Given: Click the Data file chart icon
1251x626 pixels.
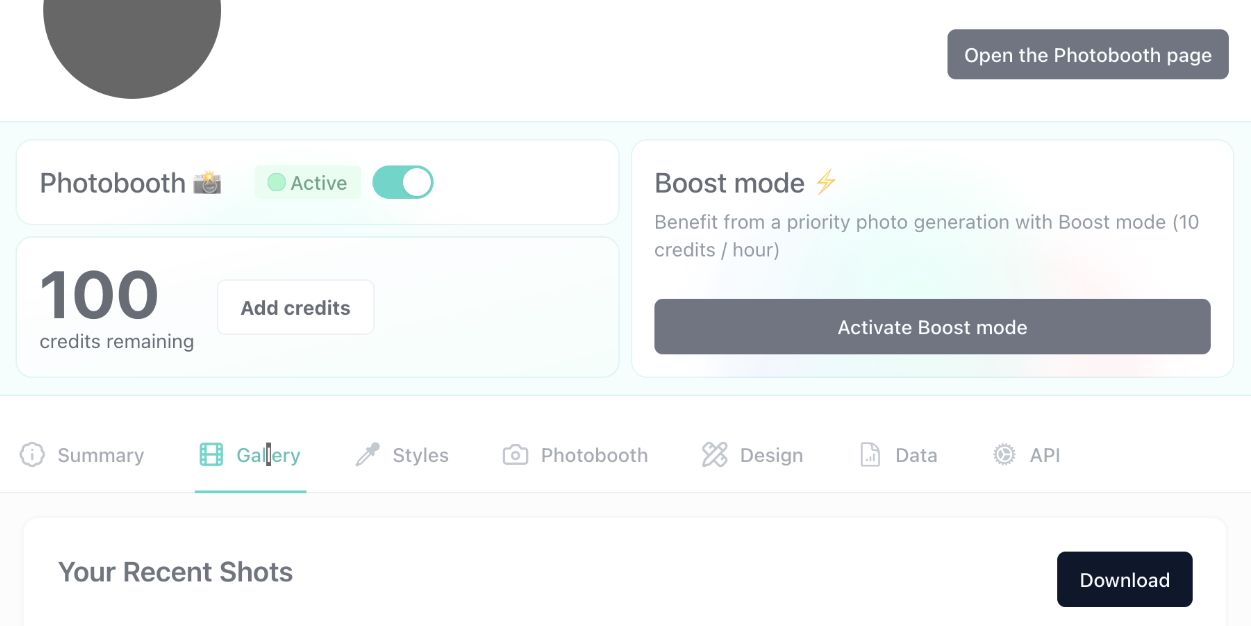Looking at the screenshot, I should tap(870, 455).
